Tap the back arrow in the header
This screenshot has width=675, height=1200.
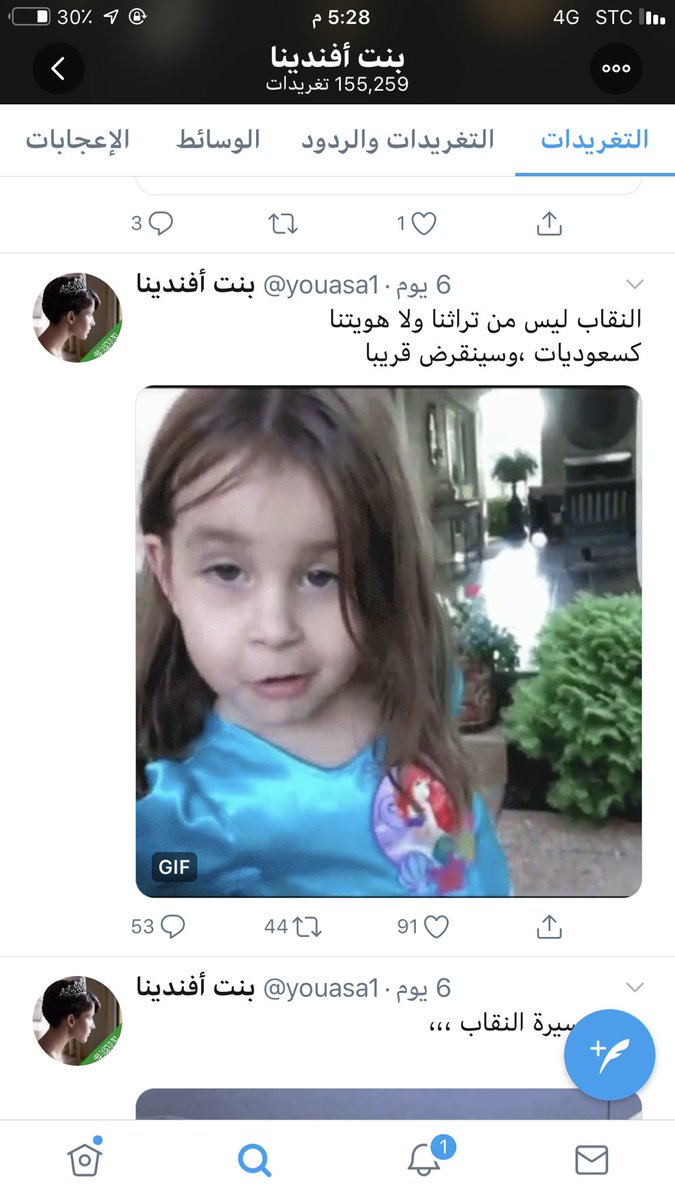tap(58, 69)
